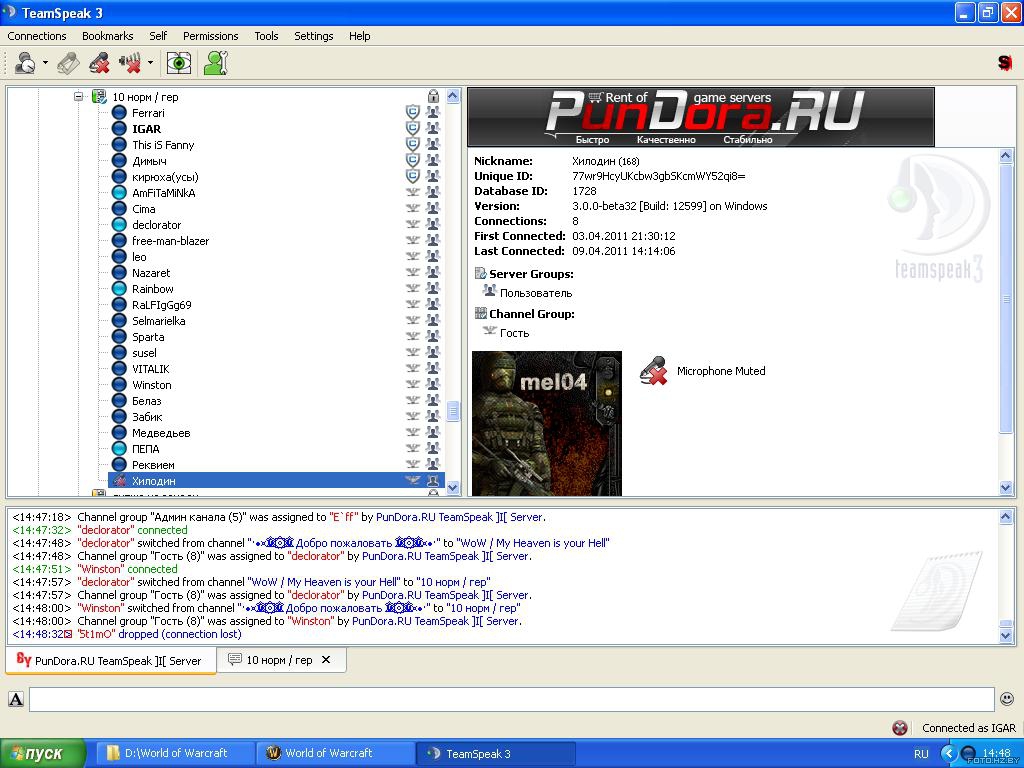Collapse the '10 норм / гер' channel
This screenshot has width=1024, height=768.
point(78,97)
